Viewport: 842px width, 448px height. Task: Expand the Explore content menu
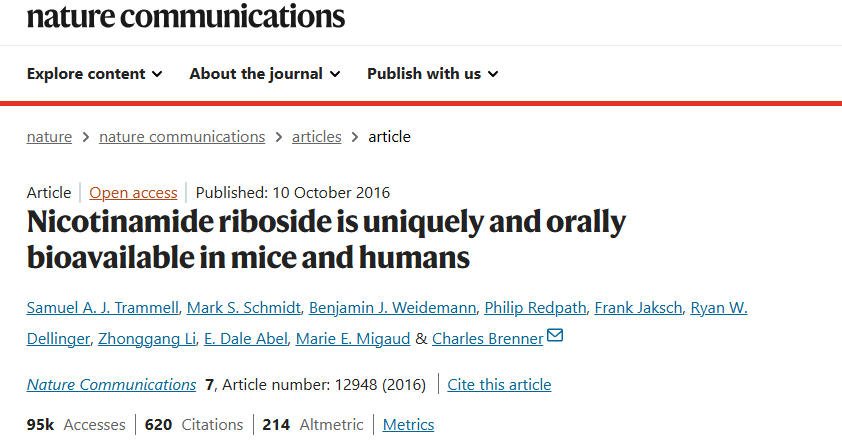94,74
